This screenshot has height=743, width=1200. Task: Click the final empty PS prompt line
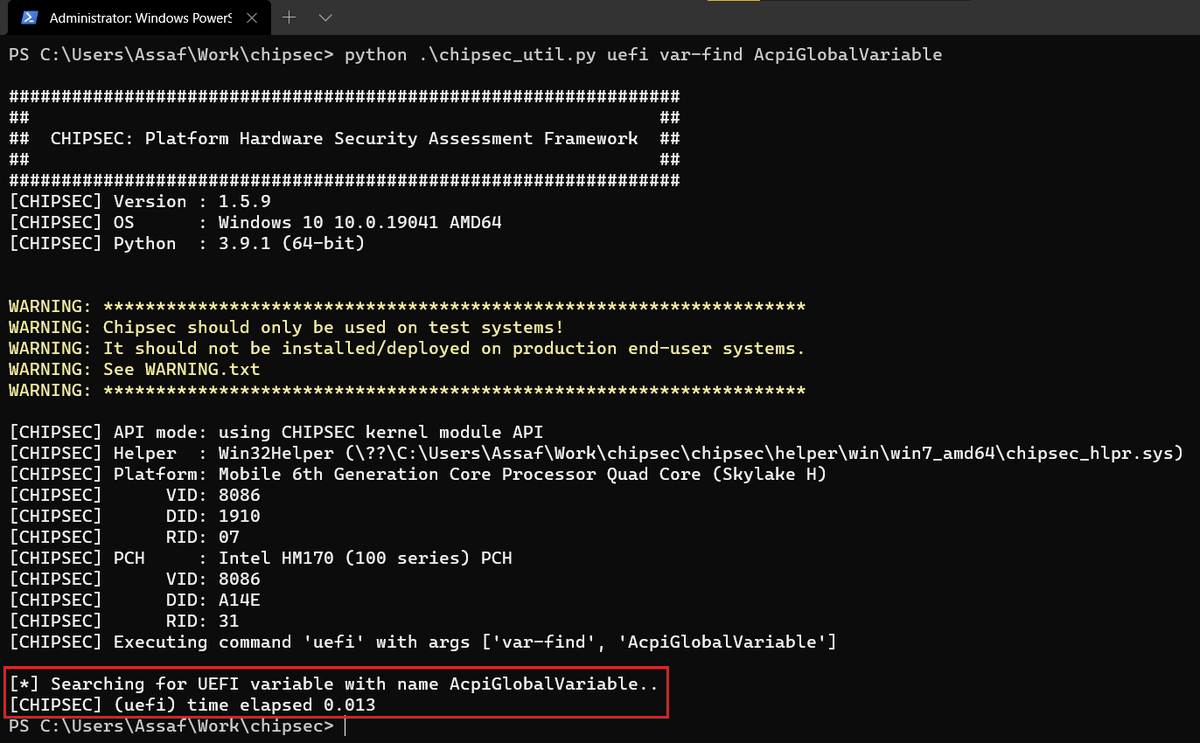(x=176, y=727)
